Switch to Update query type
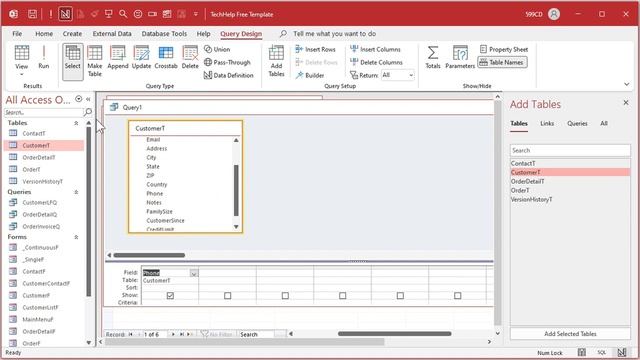 tap(141, 57)
